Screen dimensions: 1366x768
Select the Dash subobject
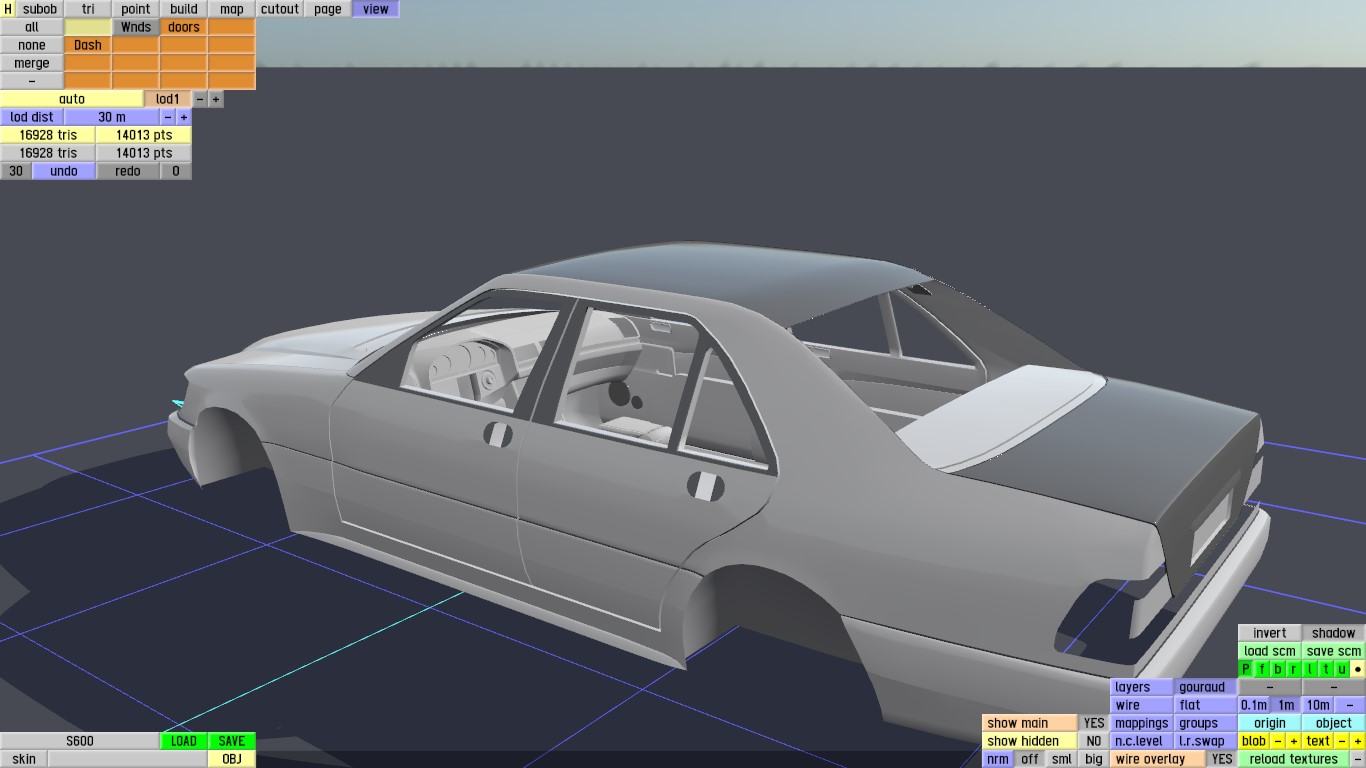tap(88, 45)
